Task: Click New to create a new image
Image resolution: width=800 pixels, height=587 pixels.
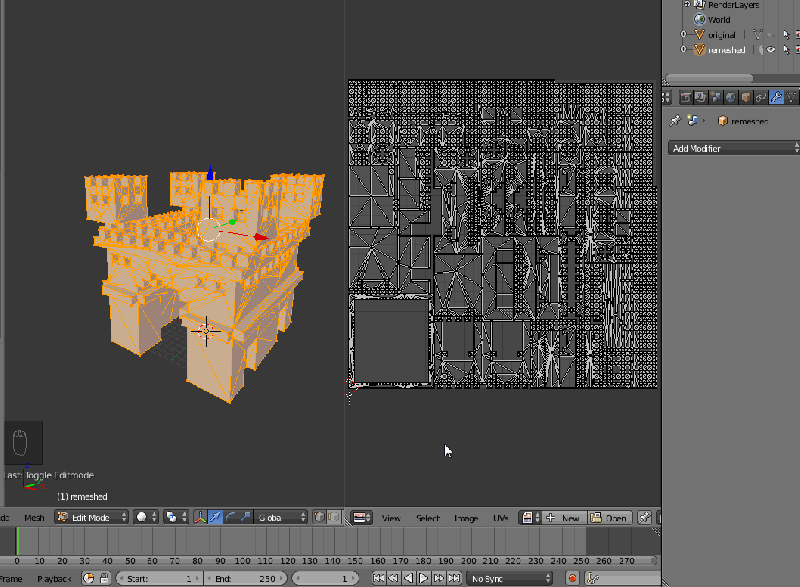Action: point(565,517)
